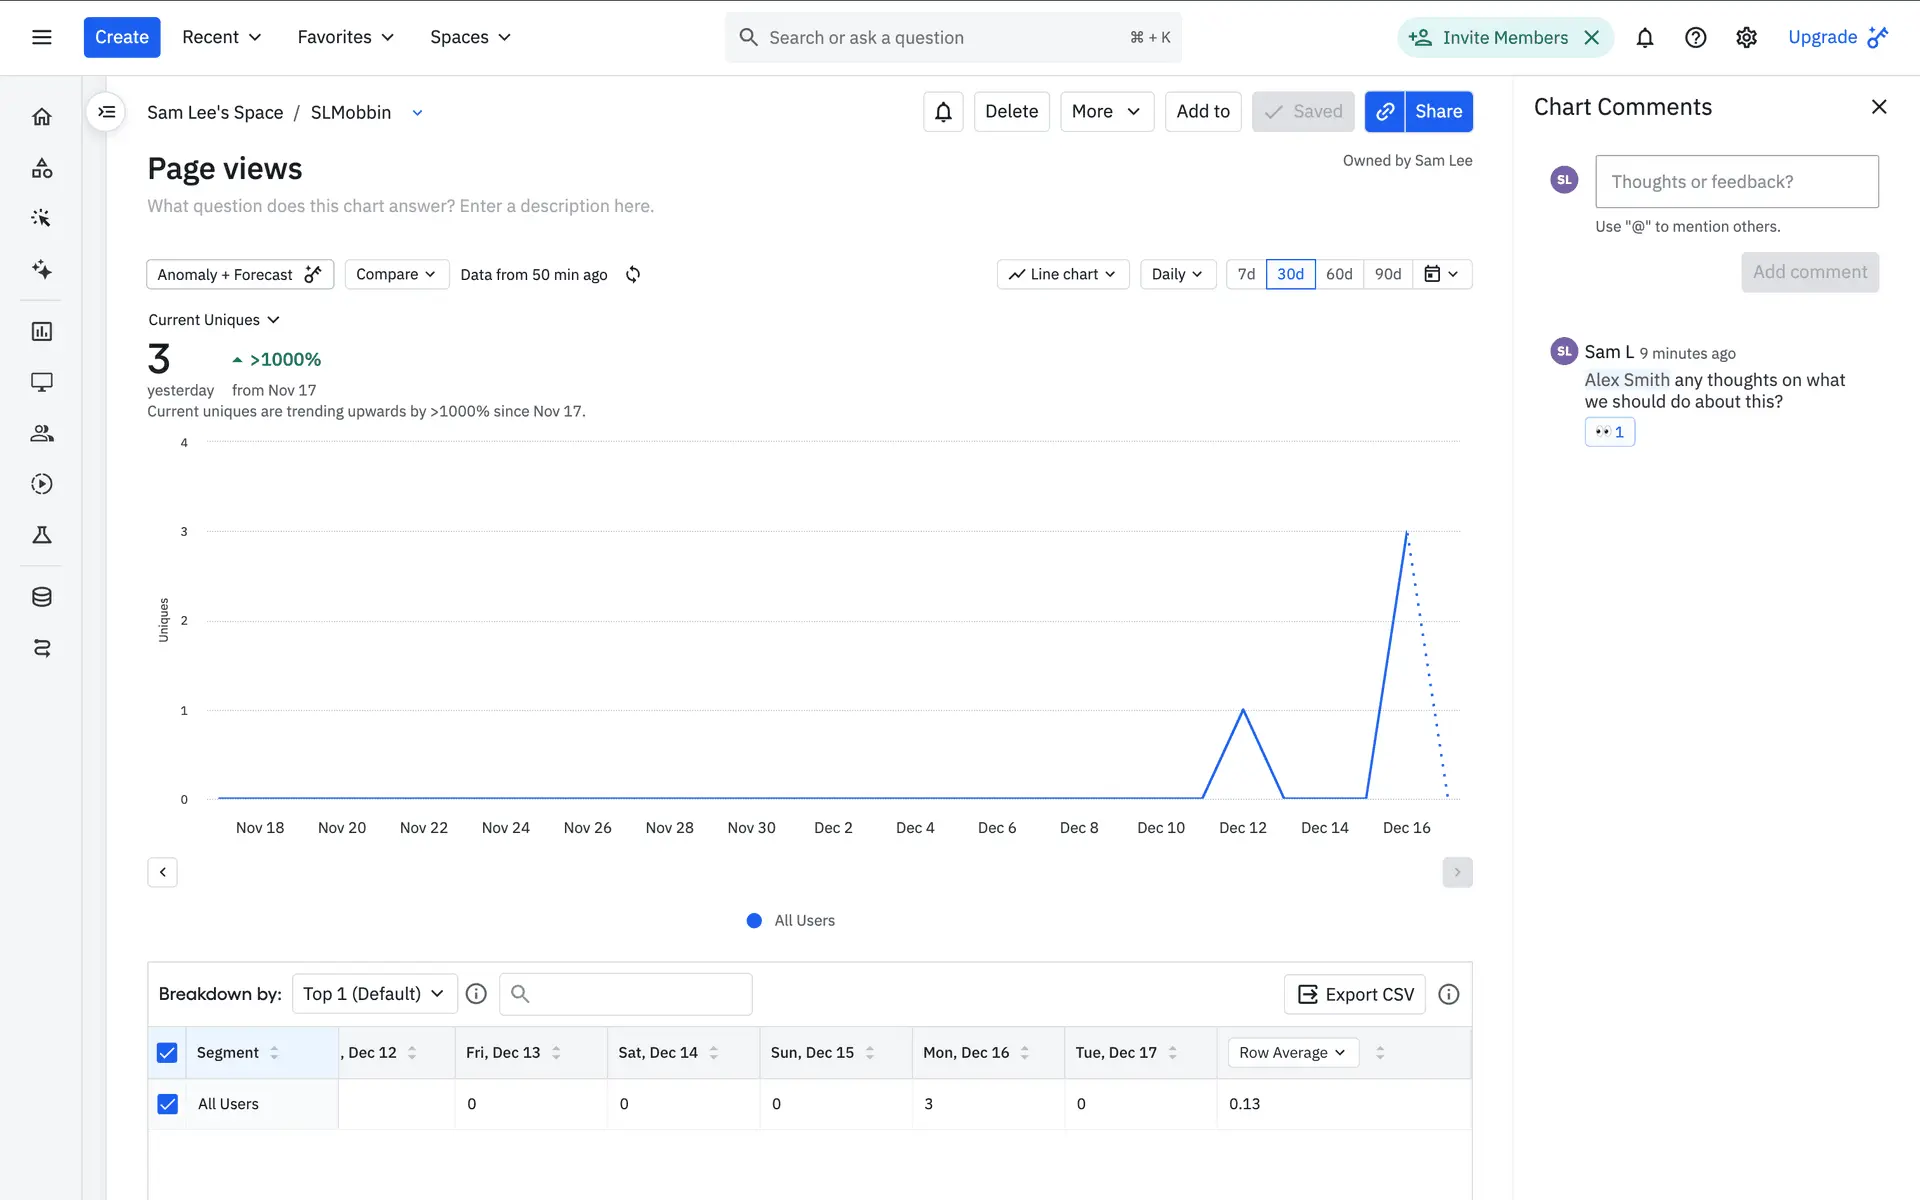Open the Home icon in the sidebar
The height and width of the screenshot is (1200, 1920).
[42, 117]
